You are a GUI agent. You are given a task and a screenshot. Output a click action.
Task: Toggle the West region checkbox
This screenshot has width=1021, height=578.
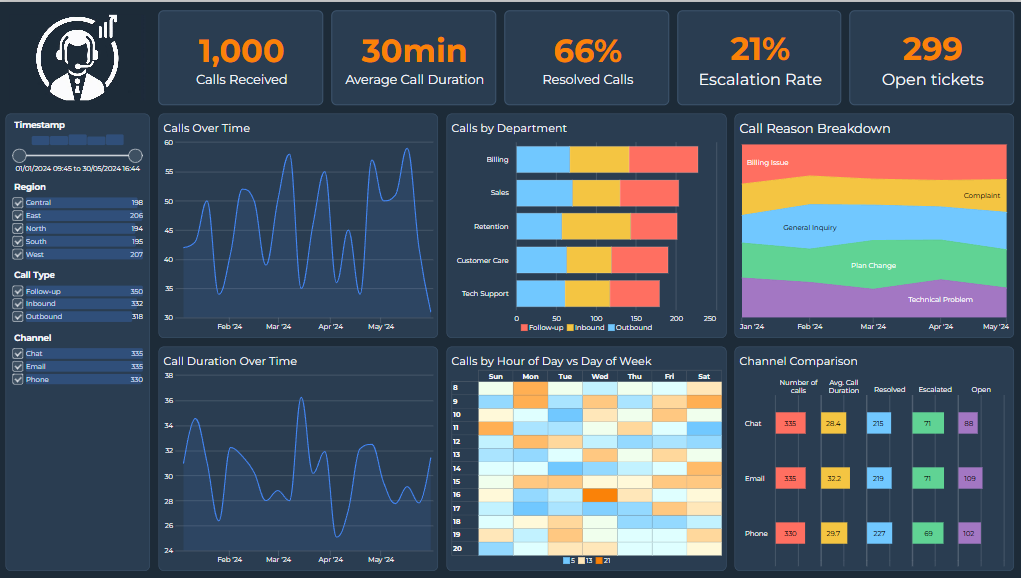click(x=18, y=255)
